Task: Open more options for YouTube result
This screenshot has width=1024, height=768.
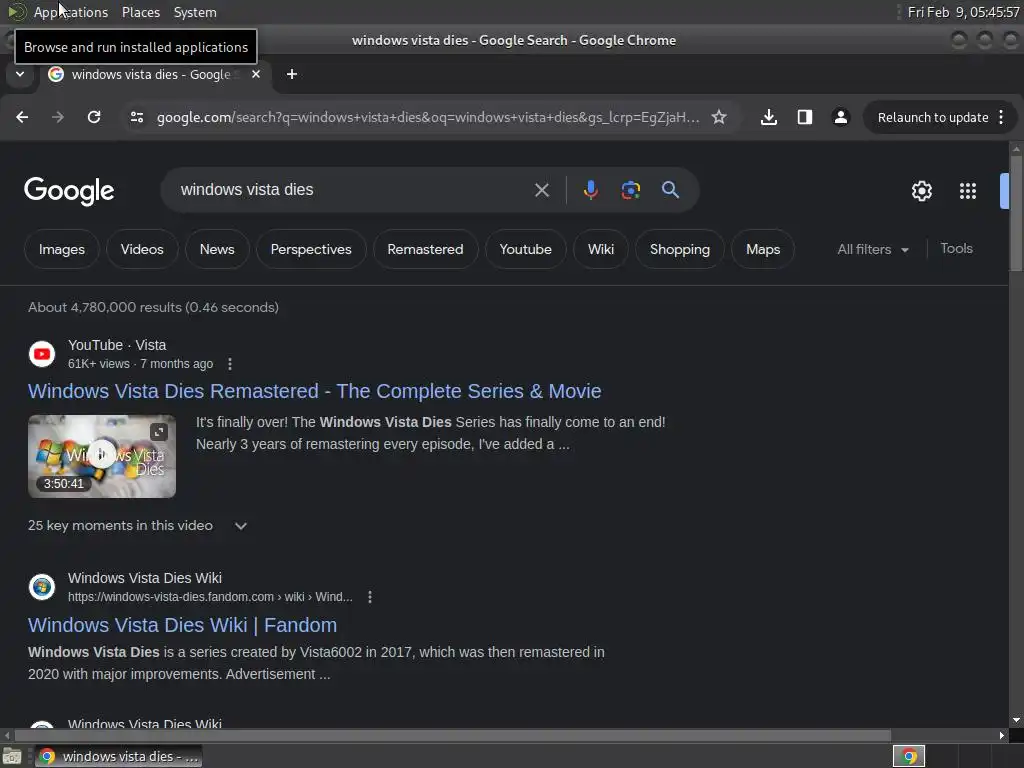Action: pos(230,364)
